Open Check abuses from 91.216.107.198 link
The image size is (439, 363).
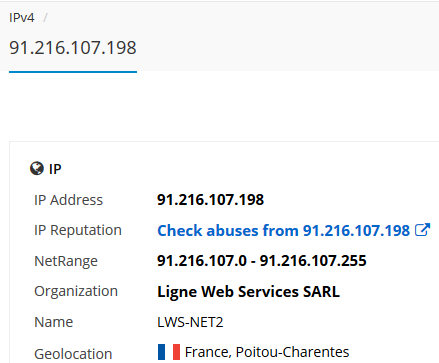(283, 230)
